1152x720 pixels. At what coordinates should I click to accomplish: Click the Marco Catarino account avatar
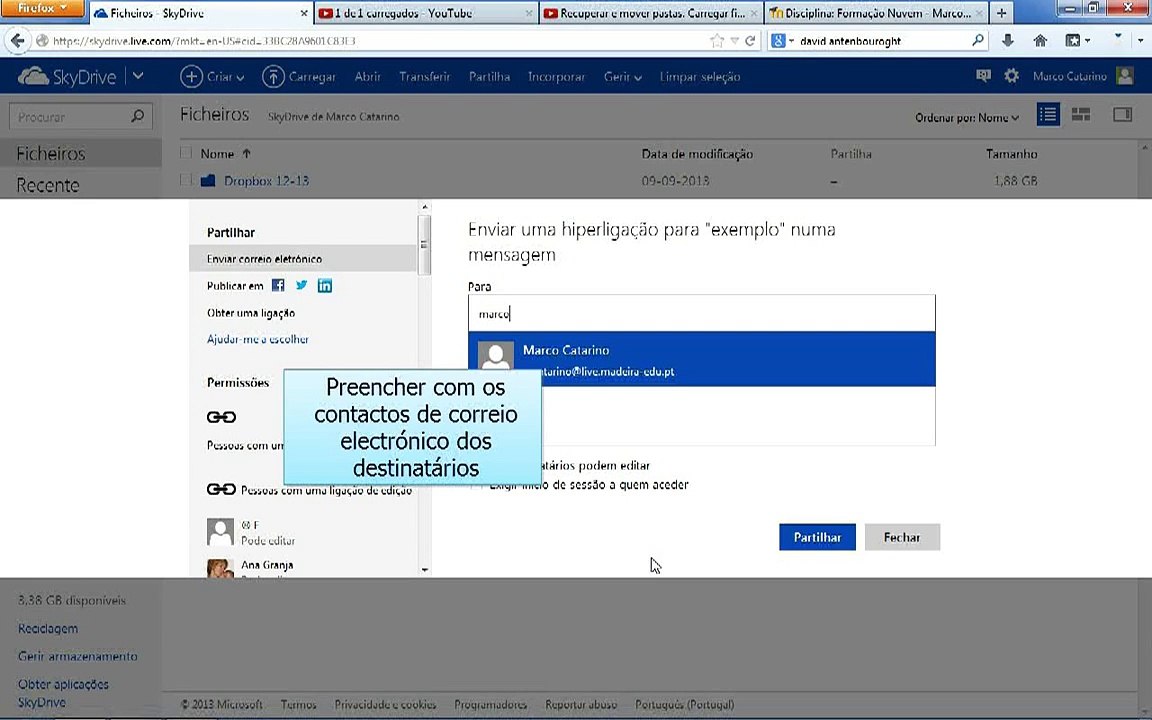tap(1125, 75)
